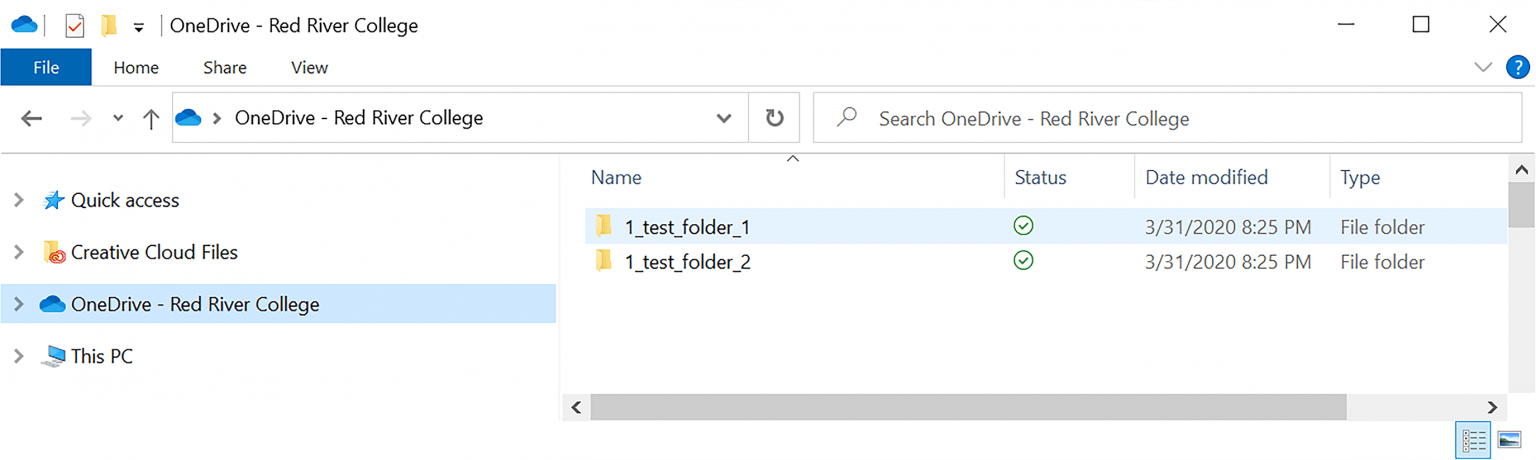Image resolution: width=1536 pixels, height=460 pixels.
Task: Expand the Quick access tree node
Action: point(18,200)
